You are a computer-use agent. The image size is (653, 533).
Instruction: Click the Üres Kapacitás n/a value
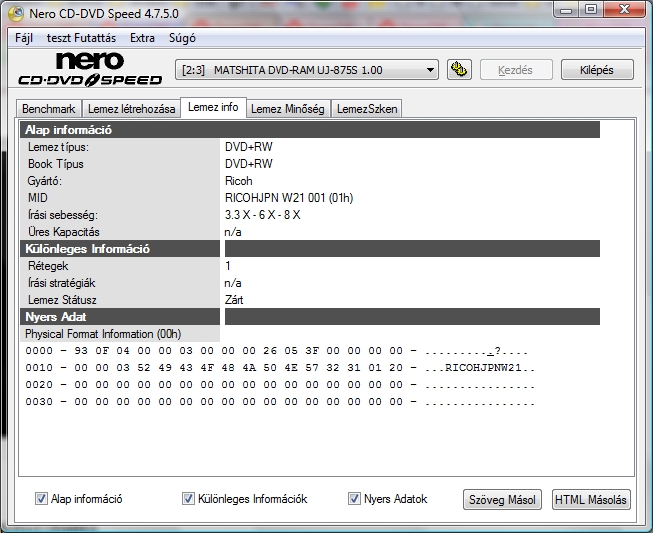coord(233,232)
